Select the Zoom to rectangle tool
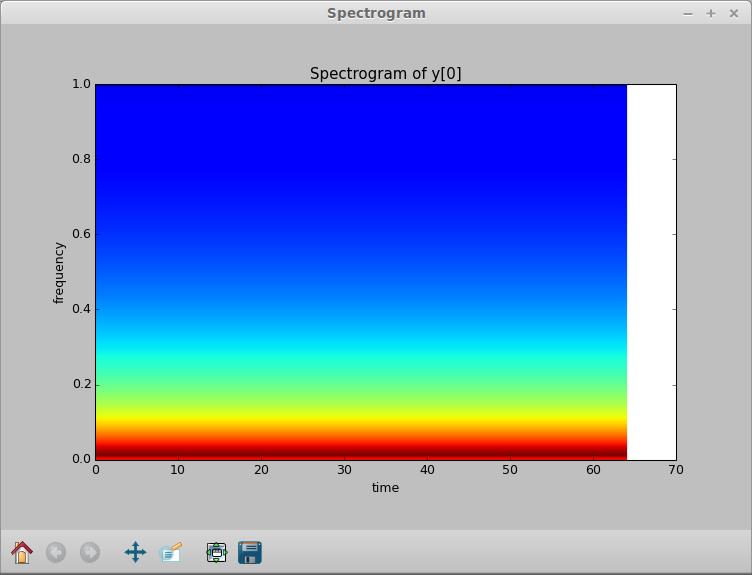The image size is (752, 575). click(x=171, y=552)
